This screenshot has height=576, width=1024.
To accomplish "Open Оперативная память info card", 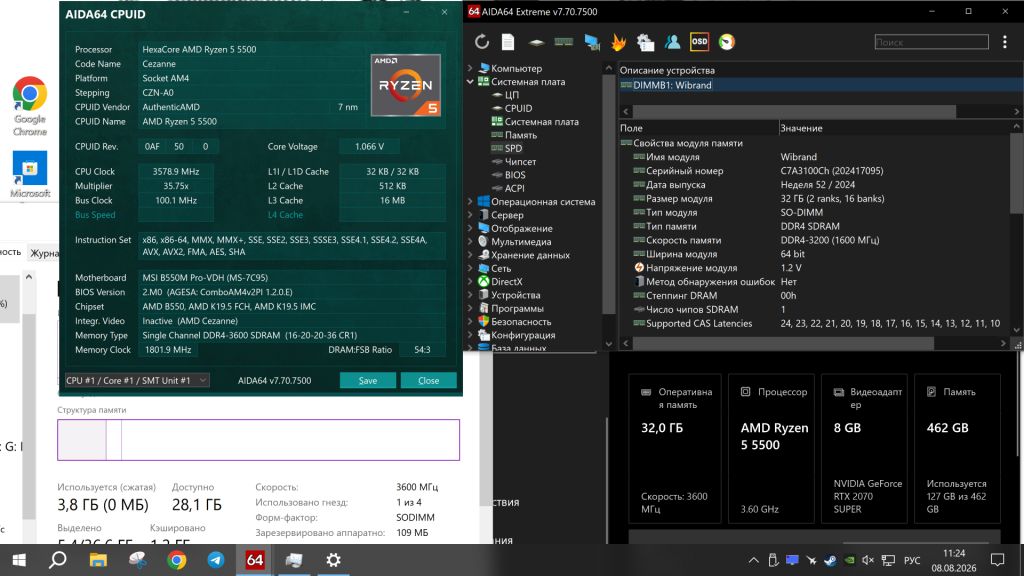I will (675, 449).
